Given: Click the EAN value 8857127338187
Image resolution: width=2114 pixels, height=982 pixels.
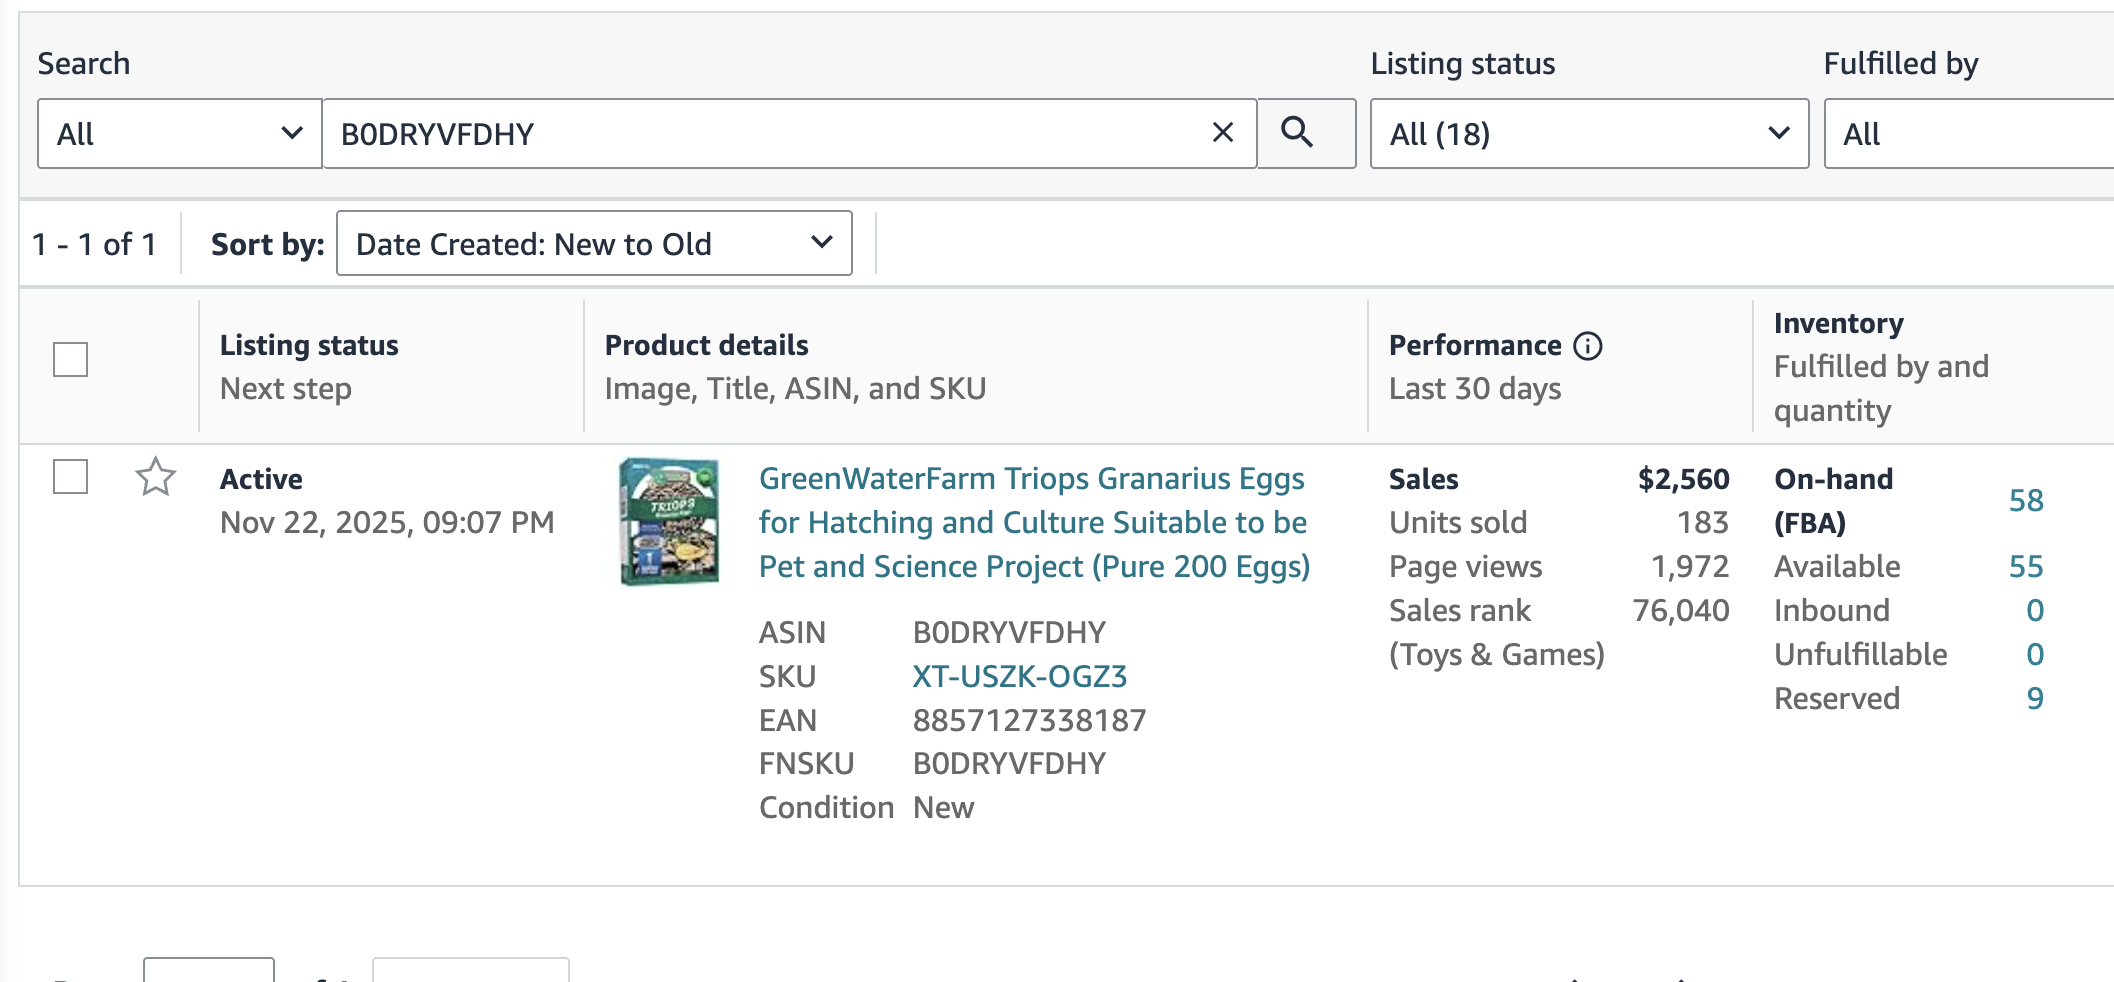Looking at the screenshot, I should pyautogui.click(x=1029, y=720).
